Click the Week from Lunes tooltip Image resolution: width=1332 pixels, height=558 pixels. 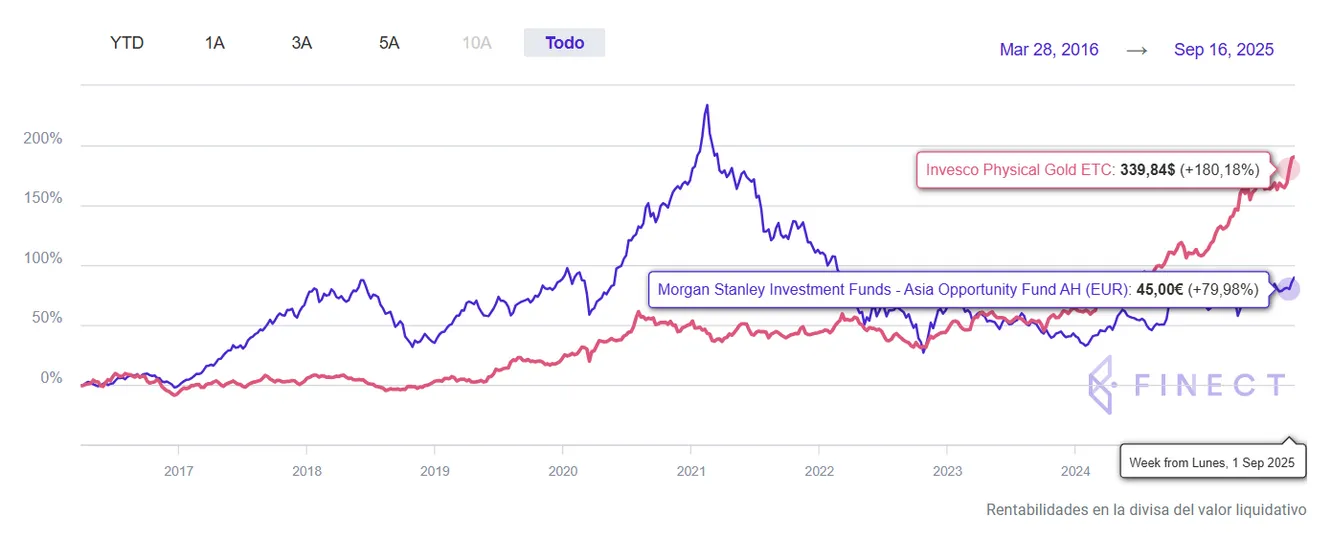coord(1211,463)
